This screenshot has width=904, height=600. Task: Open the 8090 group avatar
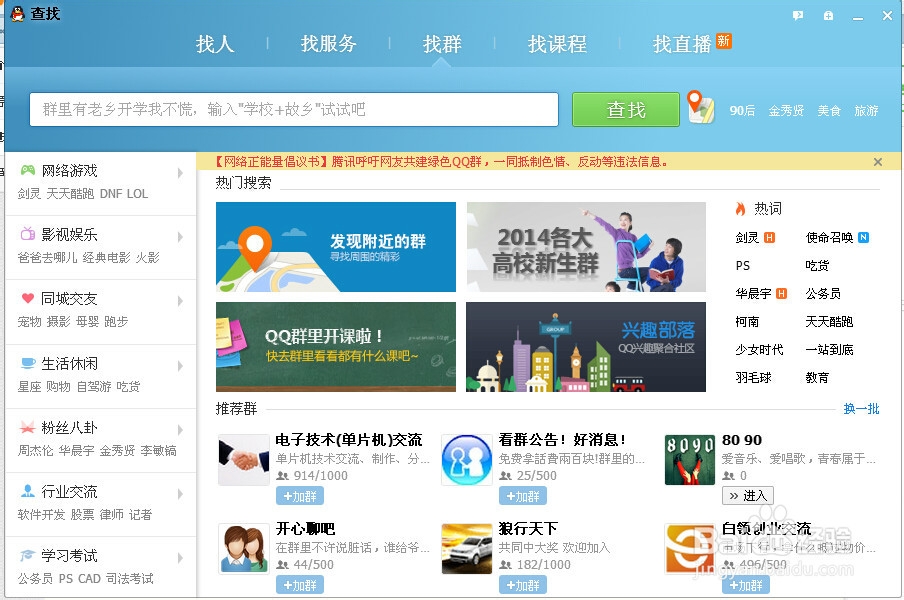tap(690, 459)
